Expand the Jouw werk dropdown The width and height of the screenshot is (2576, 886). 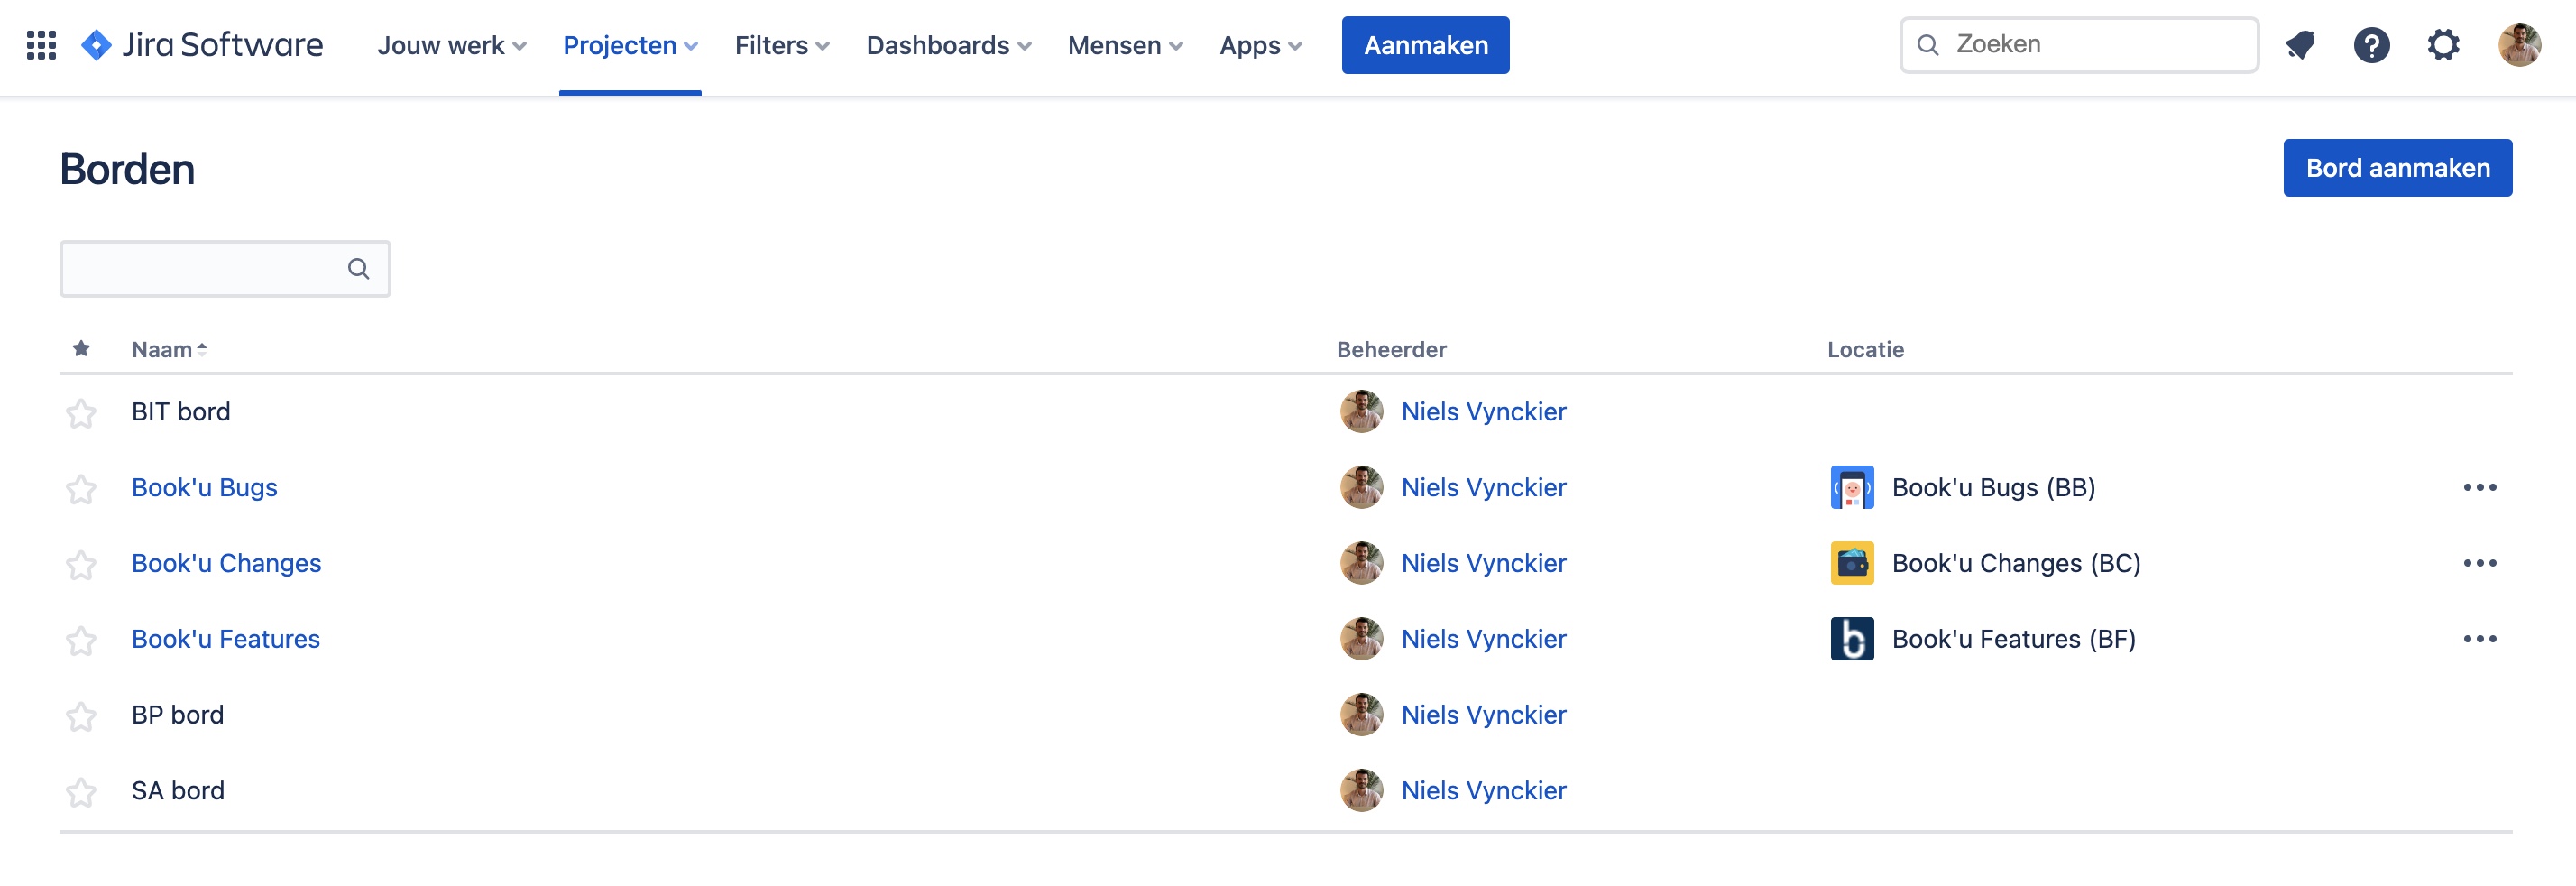451,45
